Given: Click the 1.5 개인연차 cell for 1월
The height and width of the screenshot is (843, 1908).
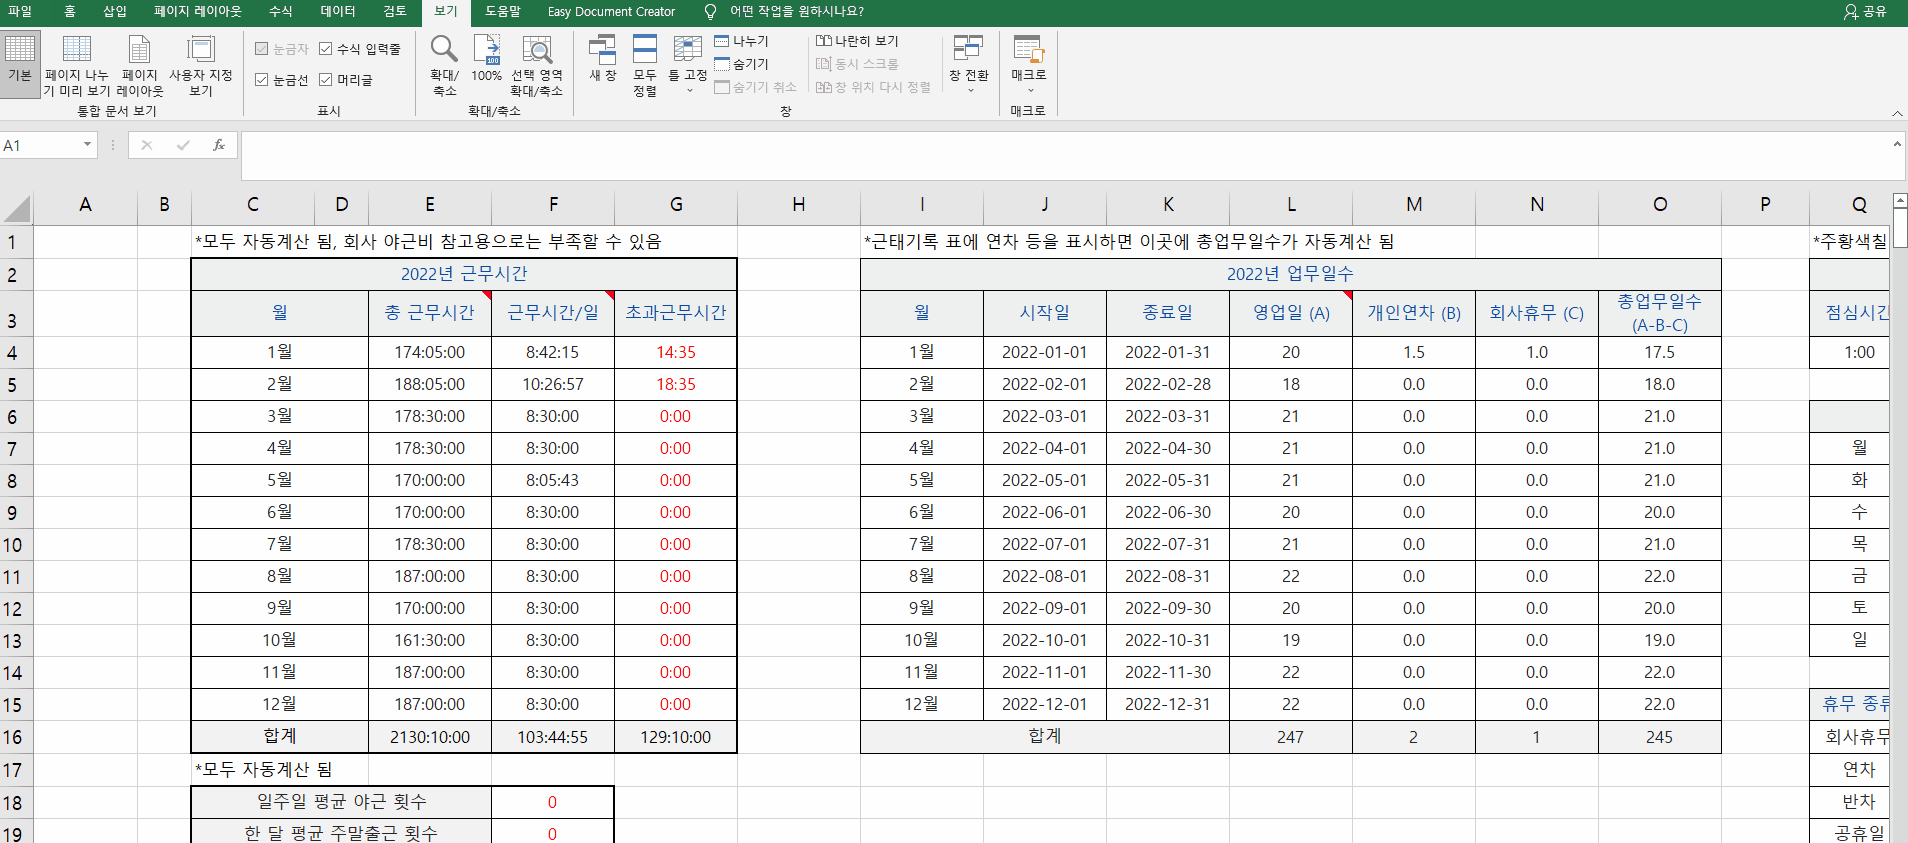Looking at the screenshot, I should point(1414,352).
